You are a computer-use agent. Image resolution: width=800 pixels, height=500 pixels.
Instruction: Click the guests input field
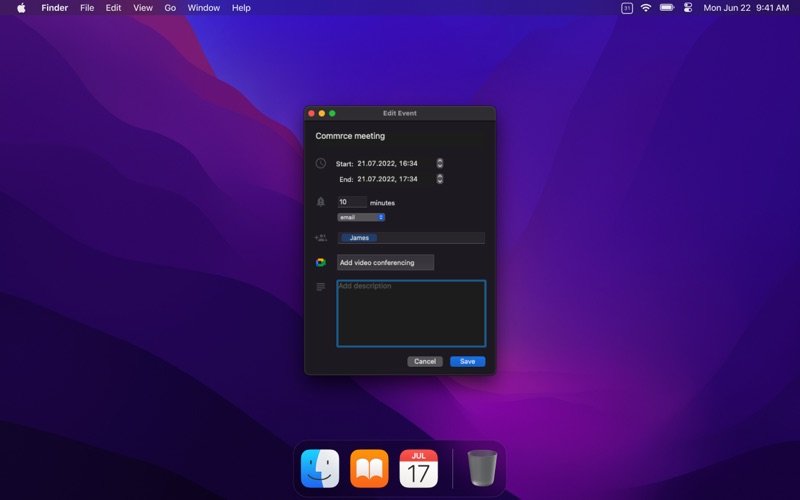click(x=411, y=238)
